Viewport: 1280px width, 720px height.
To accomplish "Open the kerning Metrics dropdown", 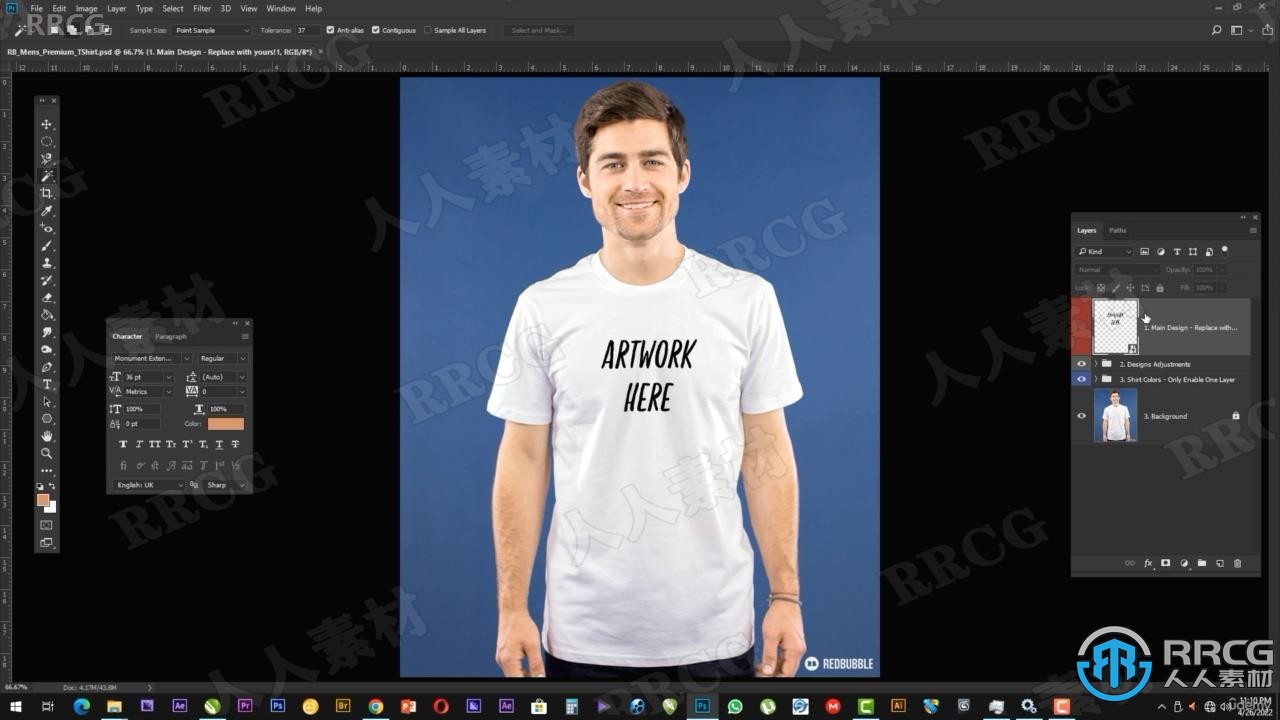I will [148, 392].
